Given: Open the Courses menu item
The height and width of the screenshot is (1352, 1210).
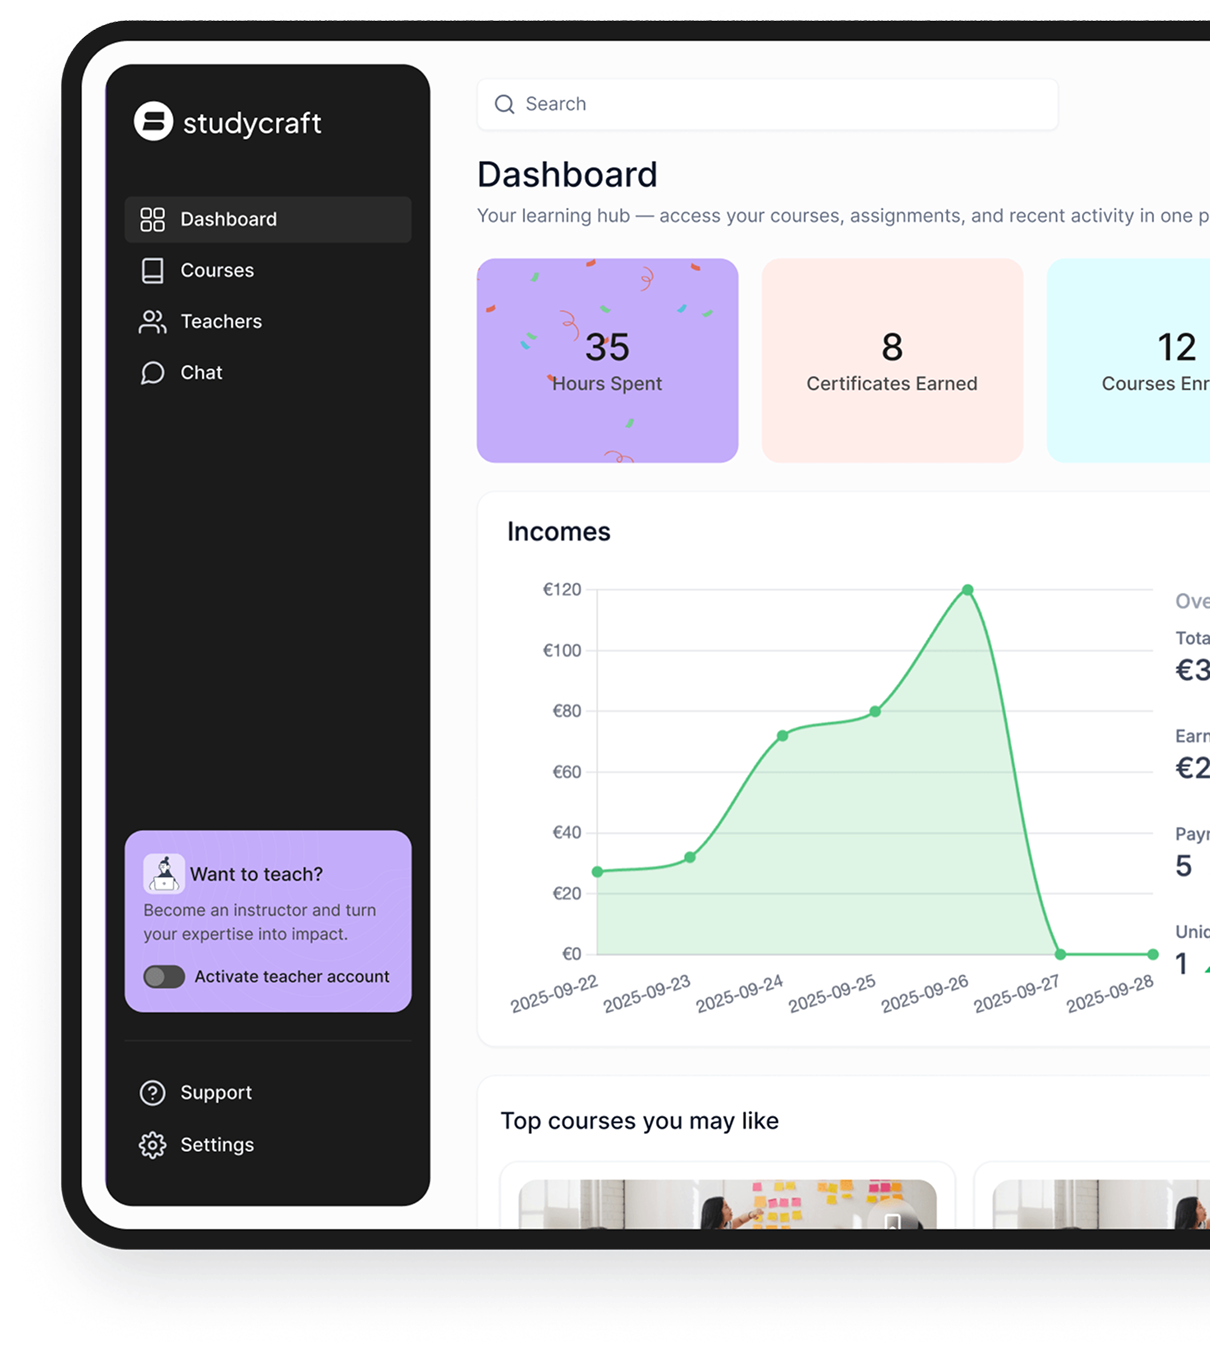Looking at the screenshot, I should coord(217,271).
